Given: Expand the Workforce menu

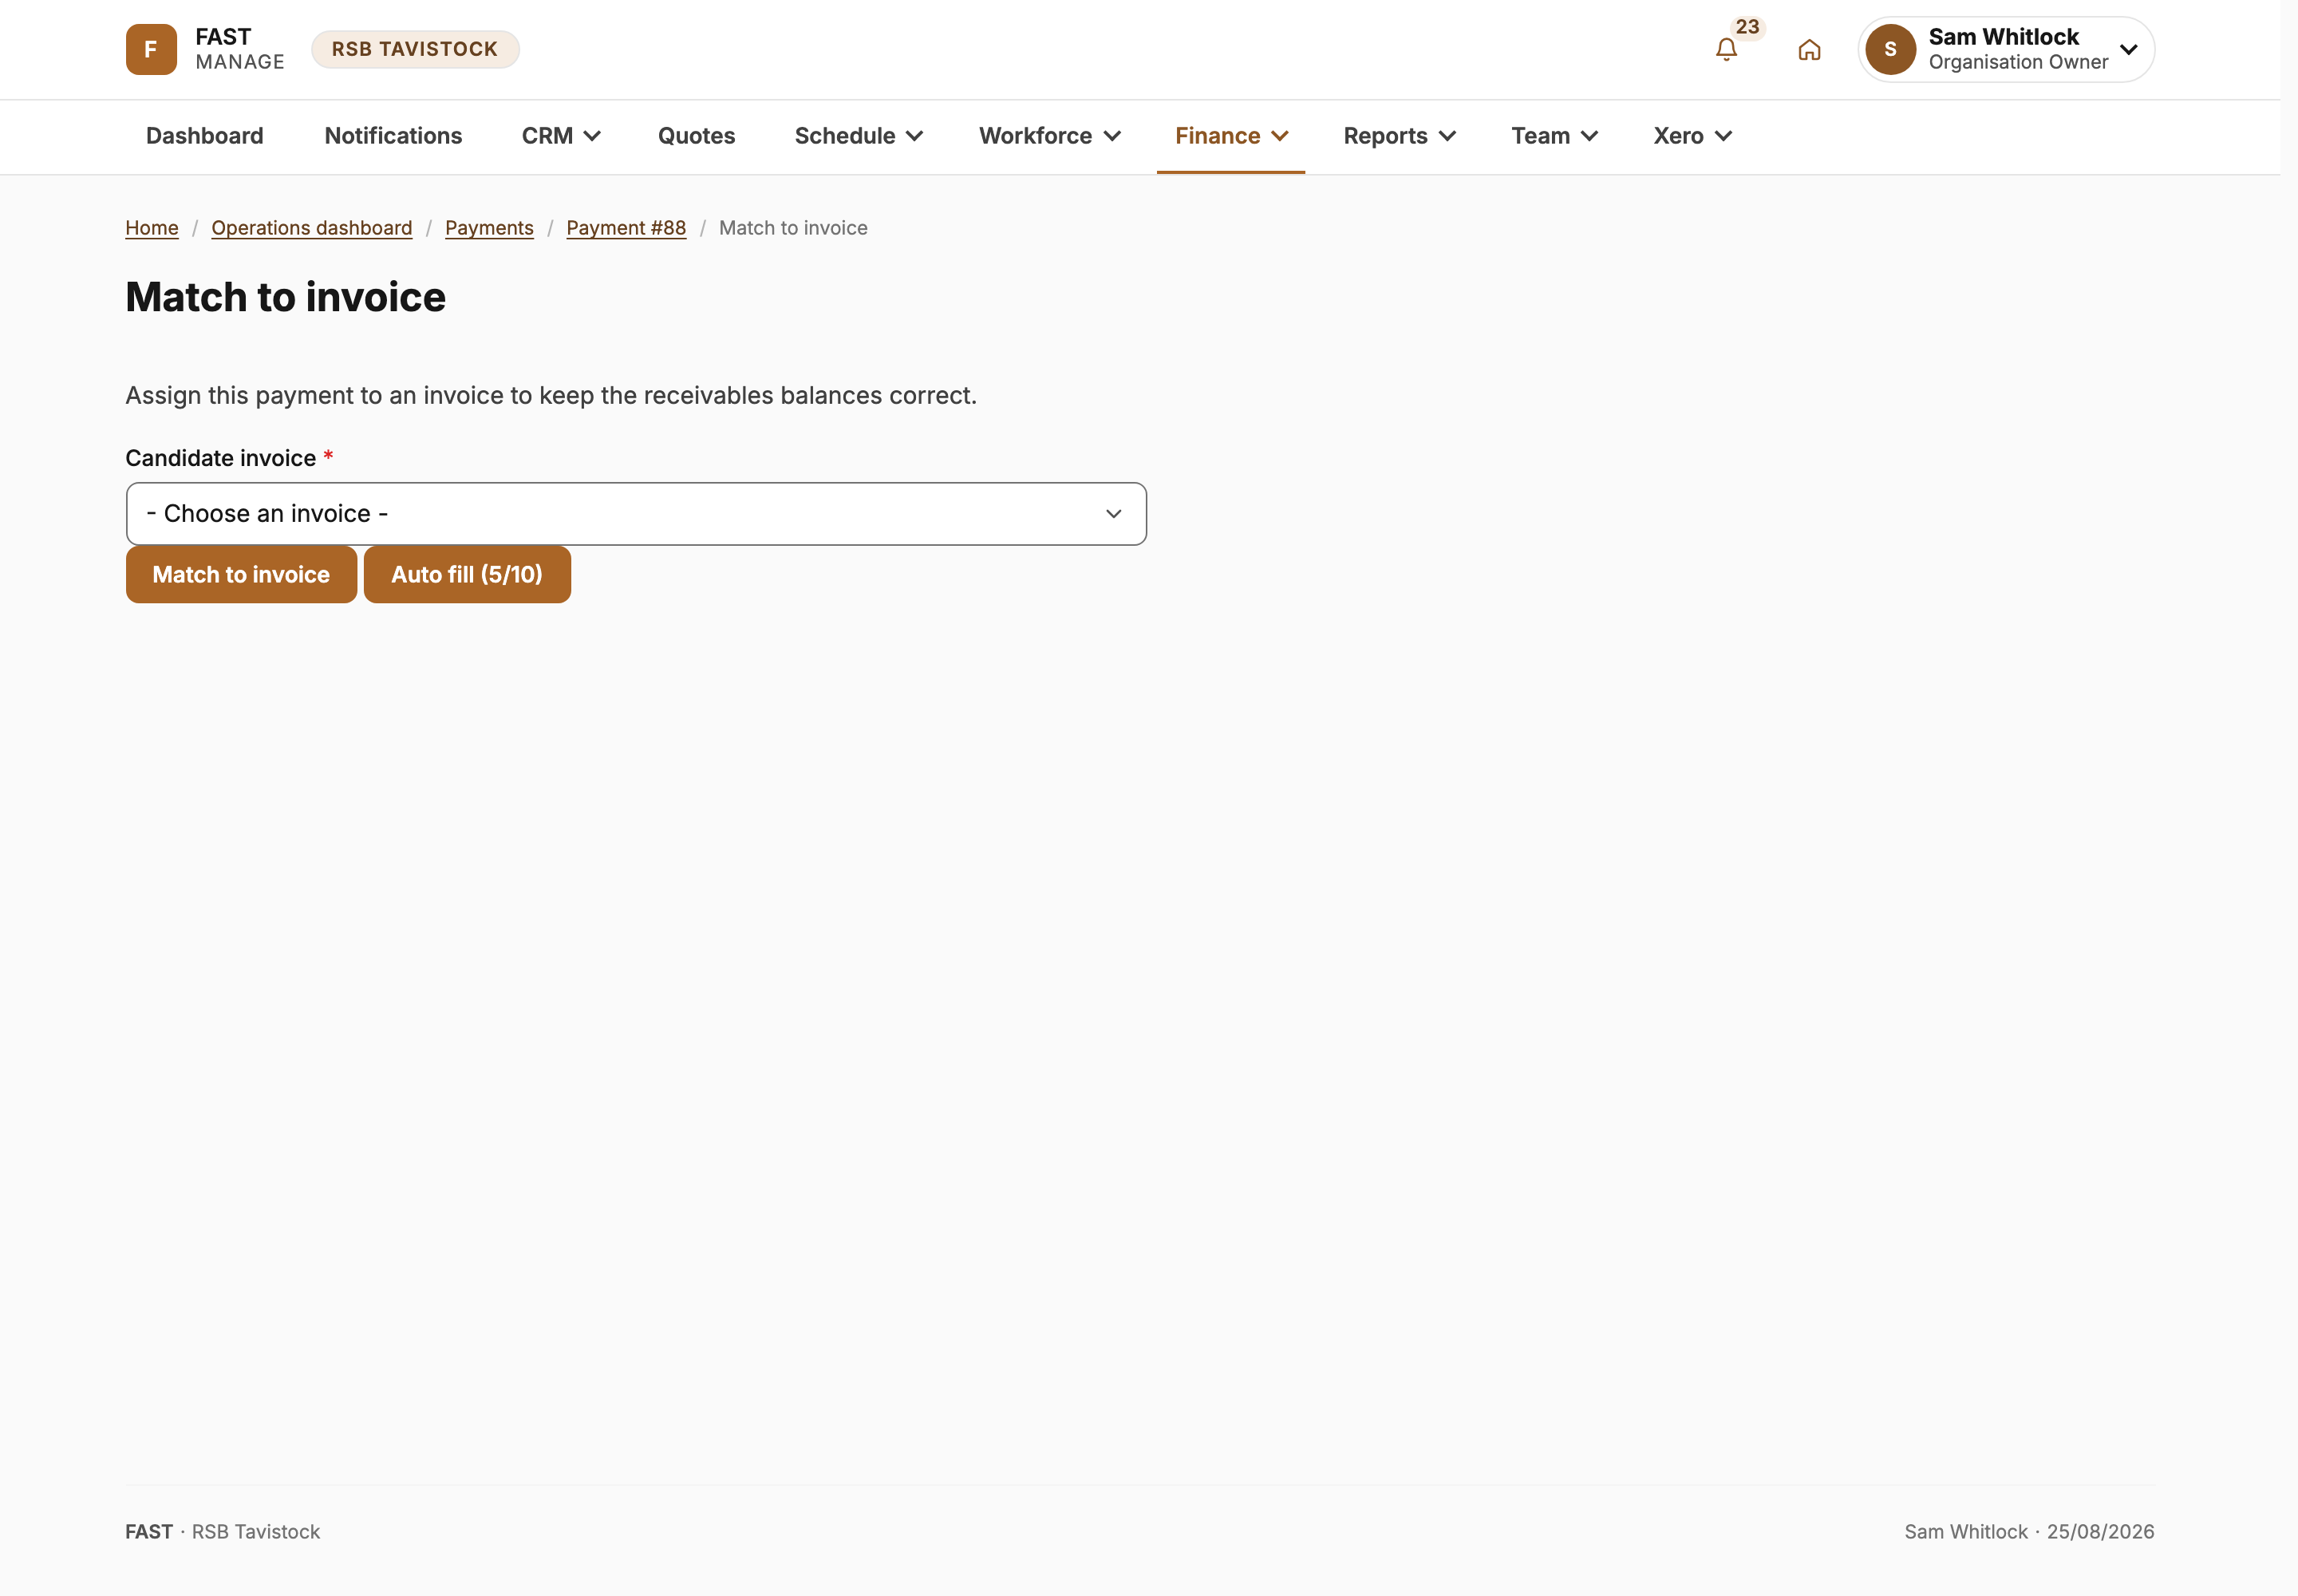Looking at the screenshot, I should pos(1050,136).
